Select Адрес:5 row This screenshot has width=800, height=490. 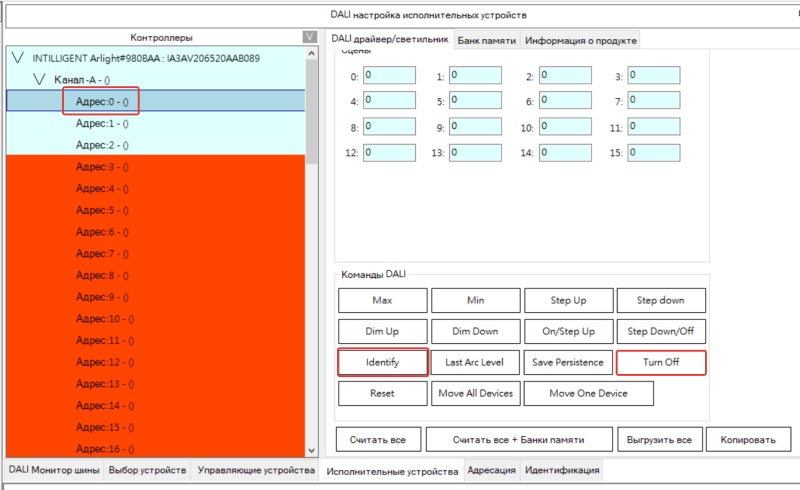pos(156,210)
